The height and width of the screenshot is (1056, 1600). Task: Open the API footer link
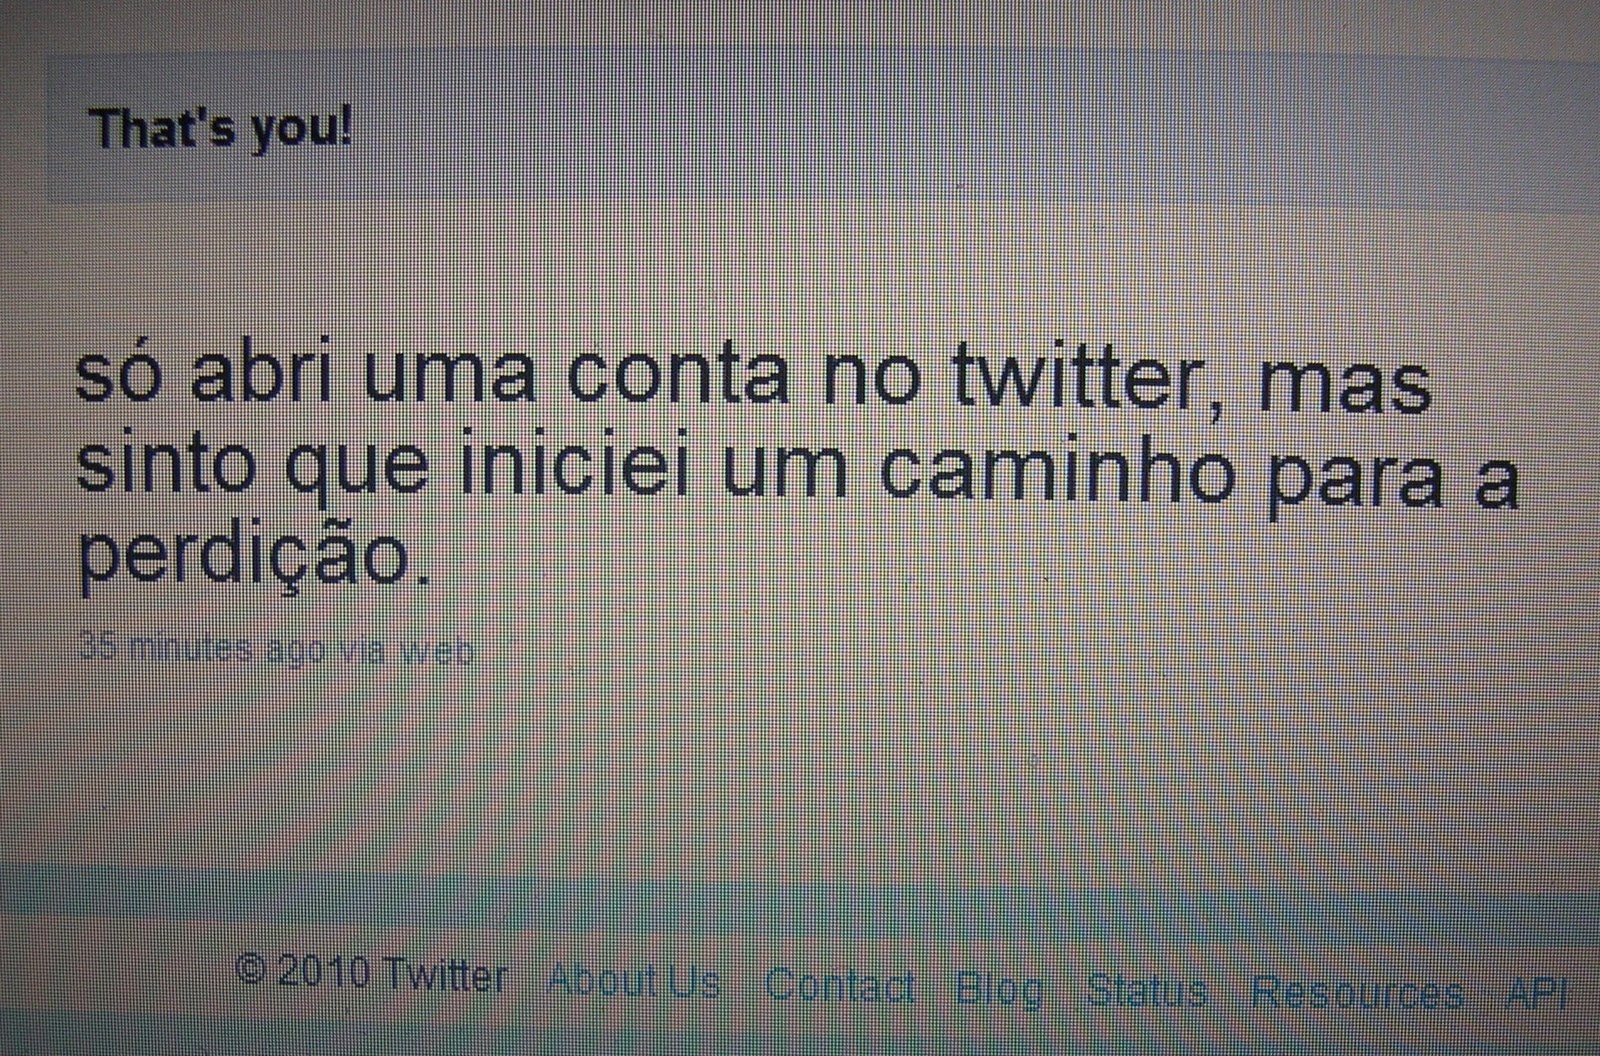pos(1535,994)
